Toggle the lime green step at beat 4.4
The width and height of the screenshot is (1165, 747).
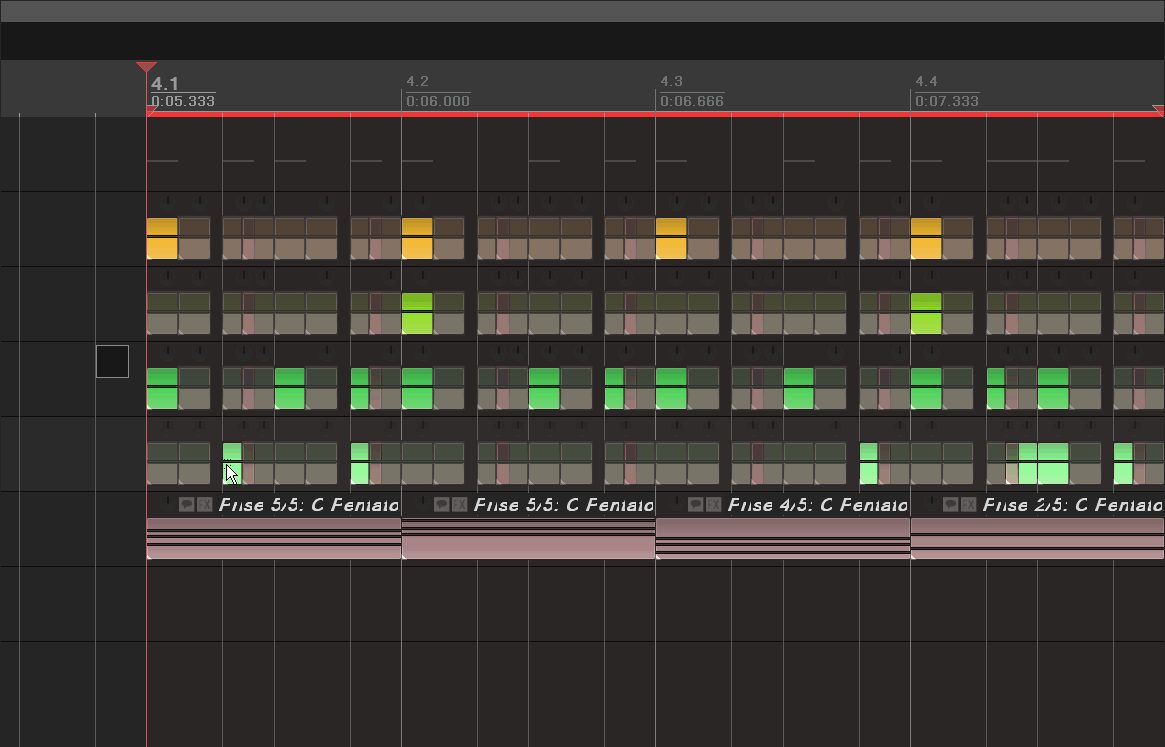coord(926,313)
